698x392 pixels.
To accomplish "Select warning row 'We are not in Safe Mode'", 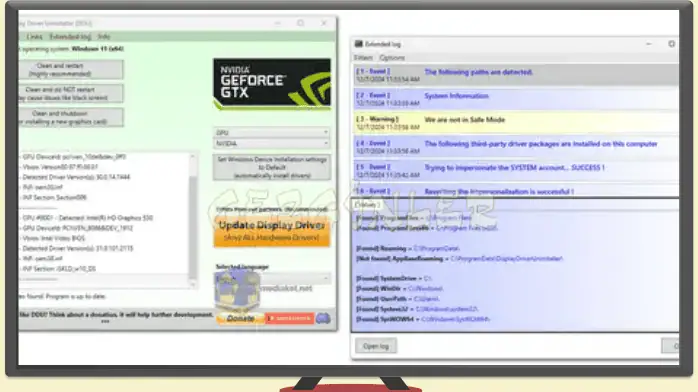I will (515, 123).
